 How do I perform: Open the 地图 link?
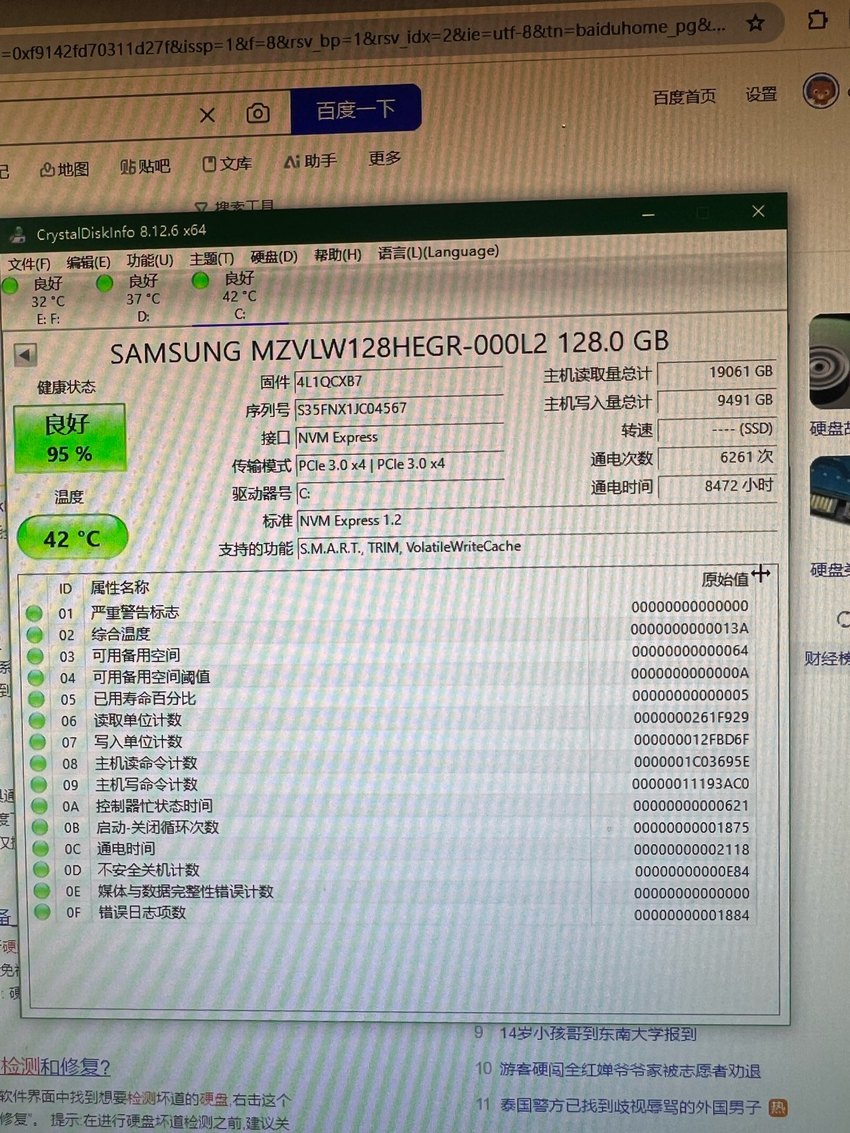coord(65,169)
